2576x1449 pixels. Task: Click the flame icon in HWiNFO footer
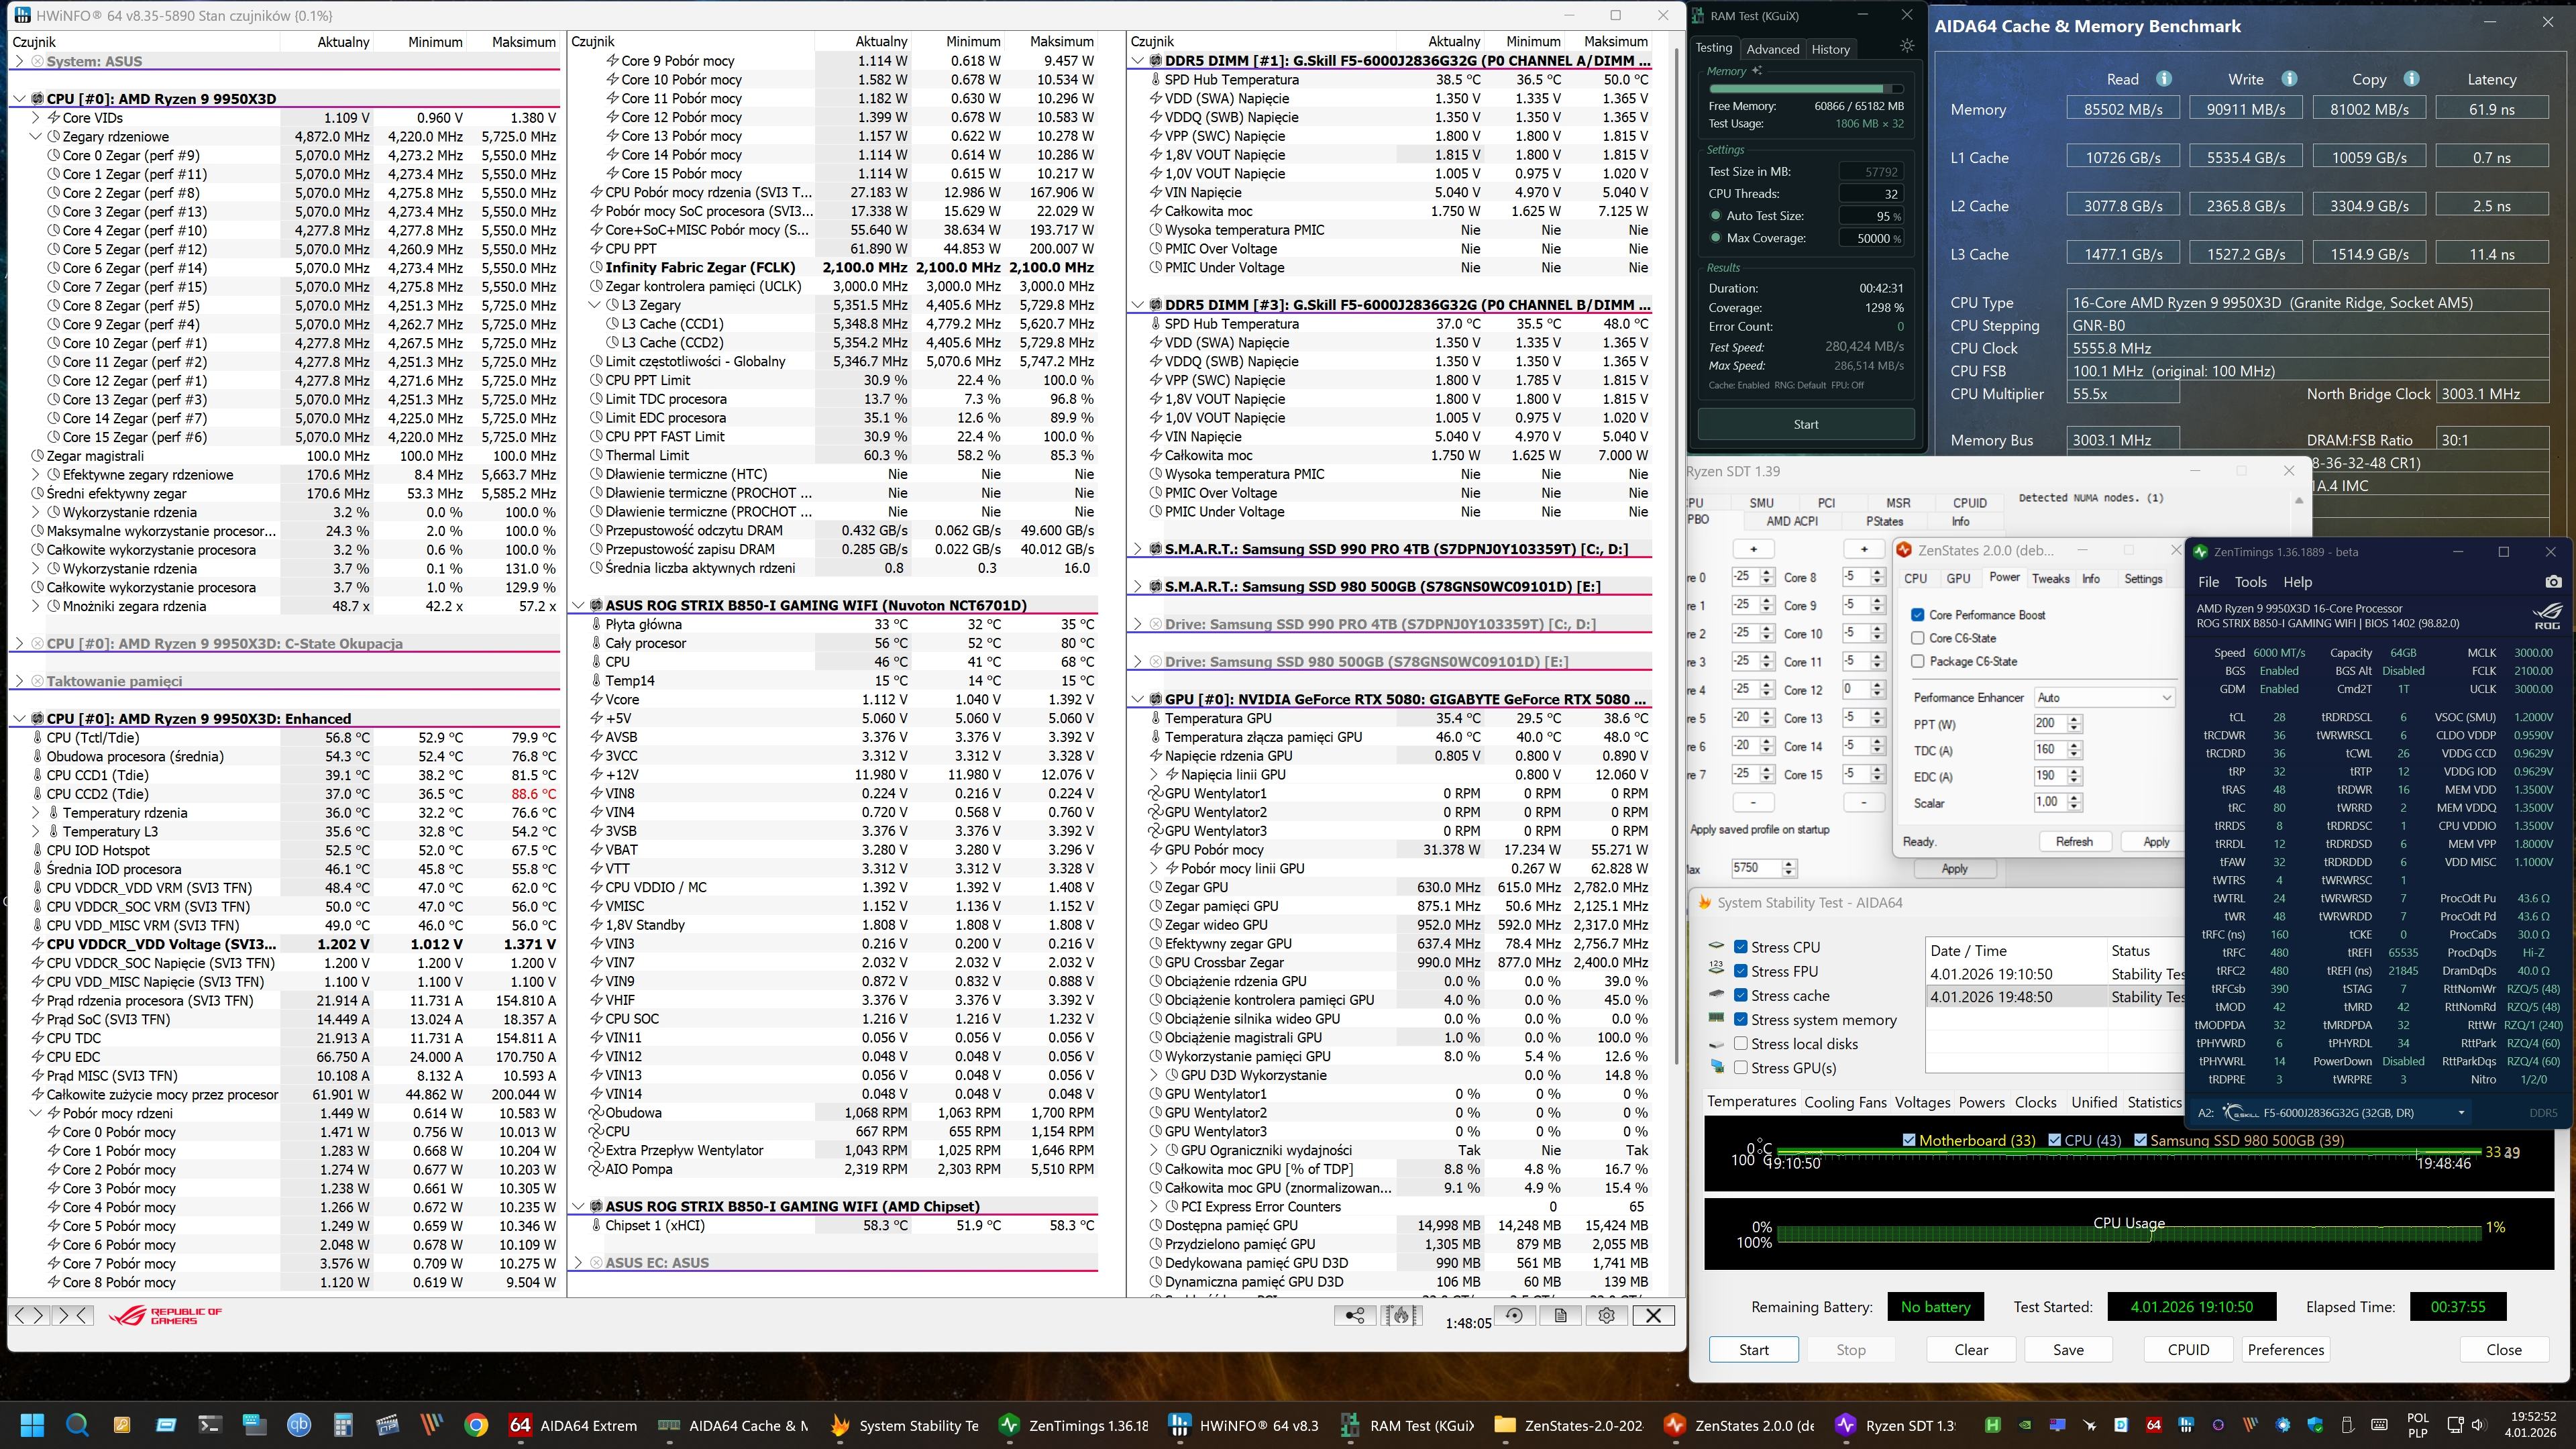point(1401,1316)
